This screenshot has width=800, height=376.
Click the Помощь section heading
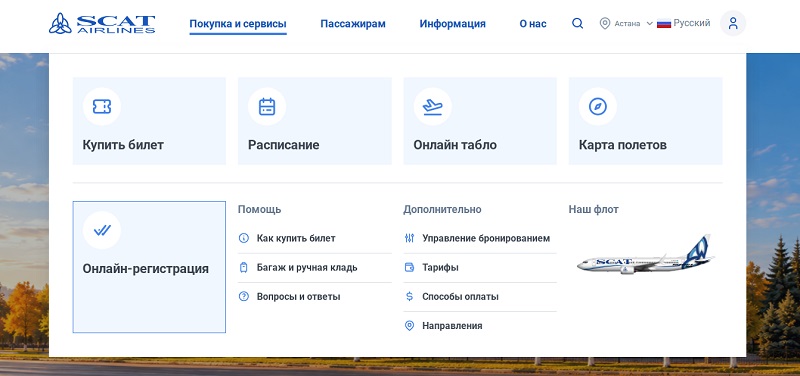[259, 209]
